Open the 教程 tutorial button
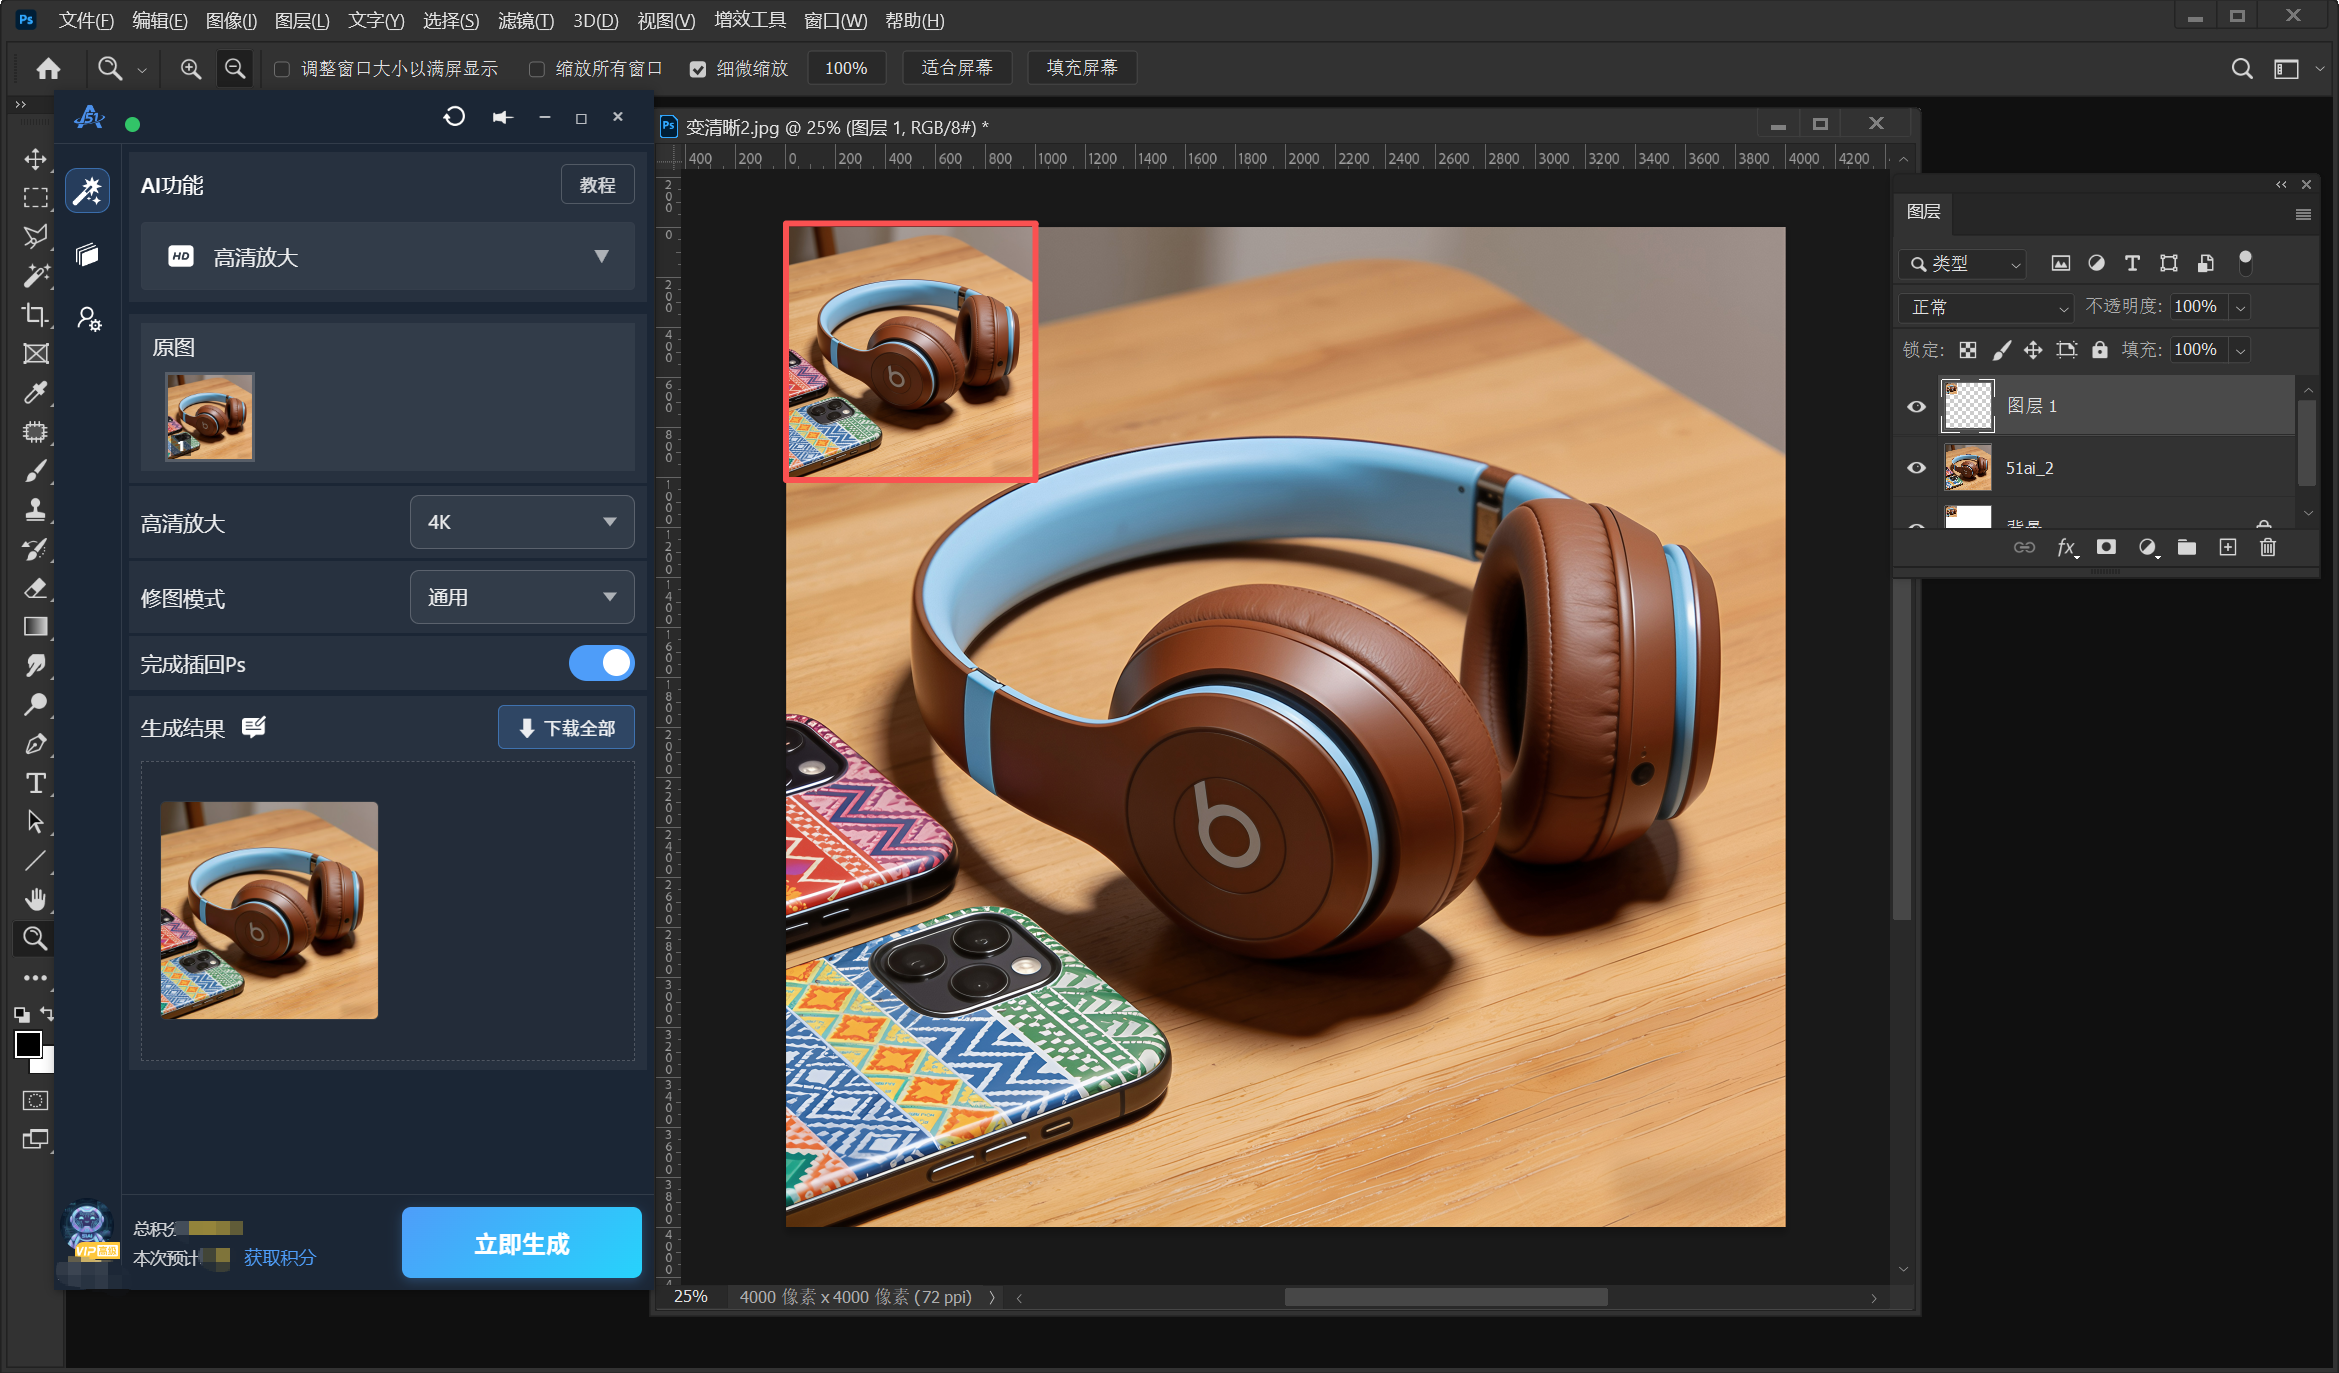 coord(597,185)
